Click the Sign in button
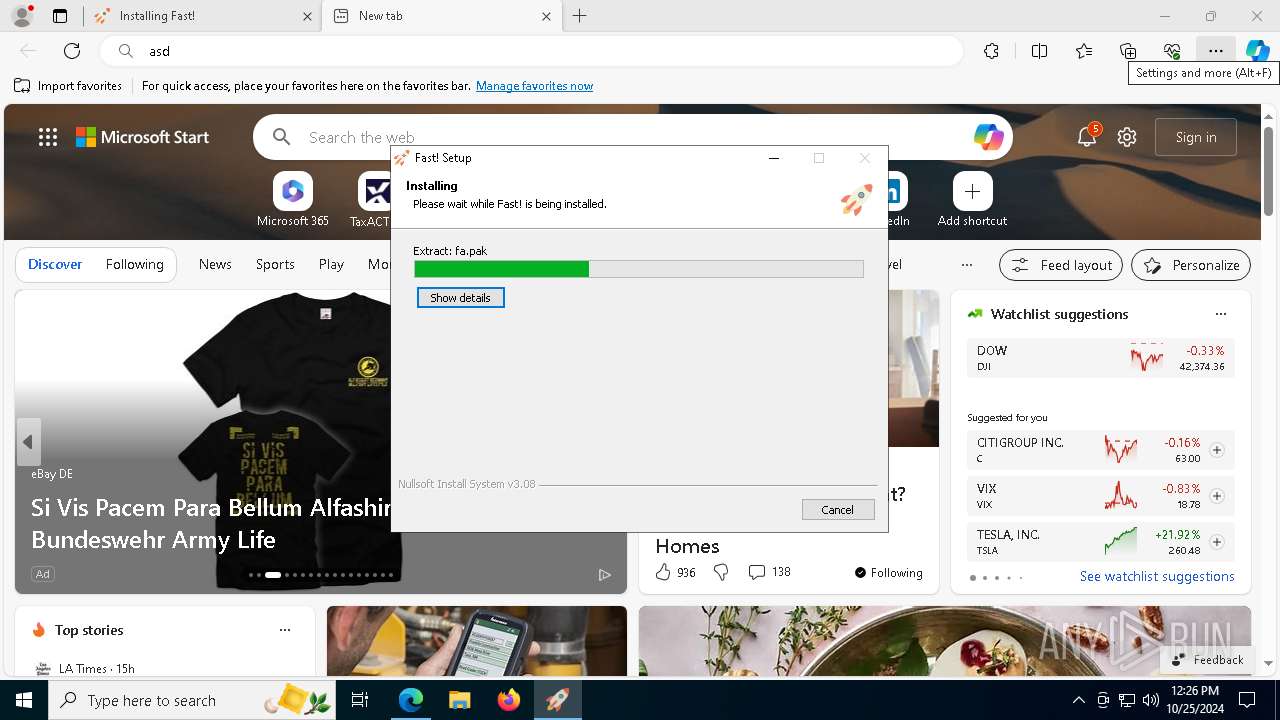The width and height of the screenshot is (1280, 720). pyautogui.click(x=1196, y=137)
